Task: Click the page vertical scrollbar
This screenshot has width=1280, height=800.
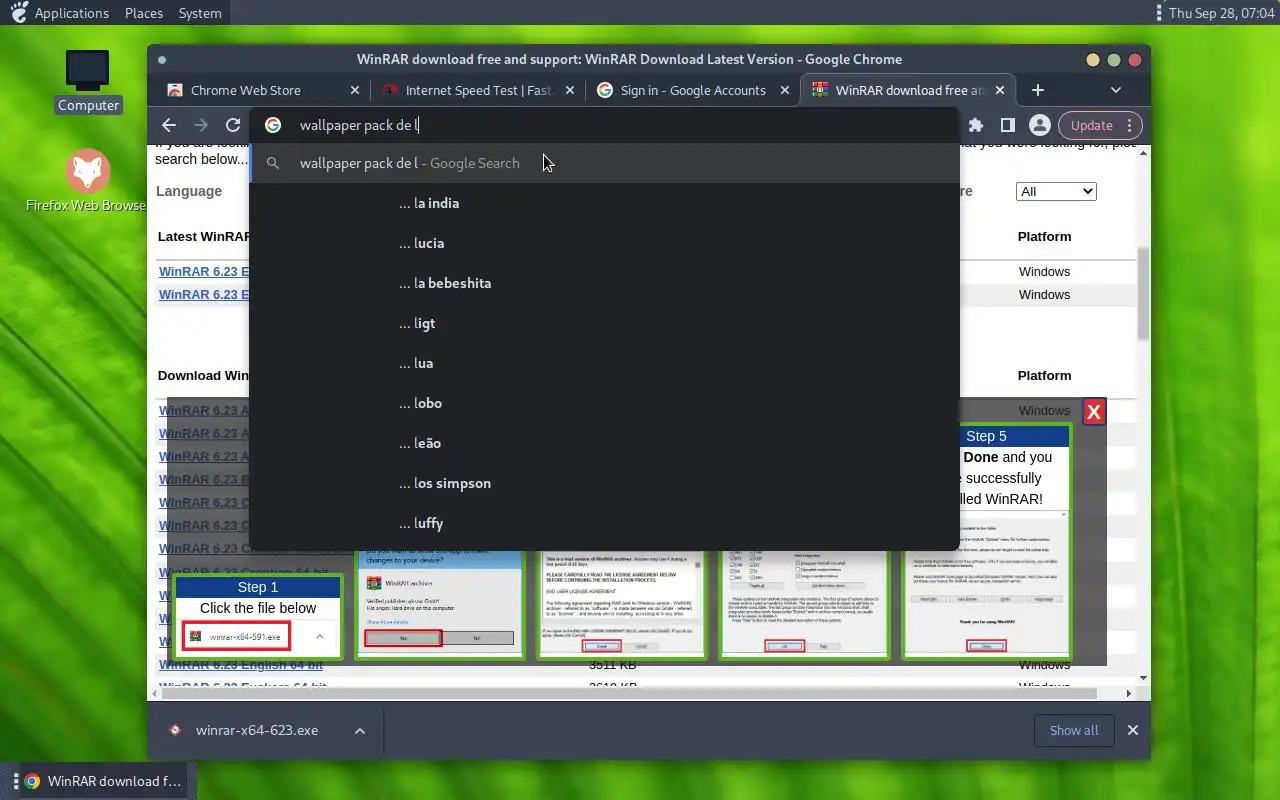Action: 1143,294
